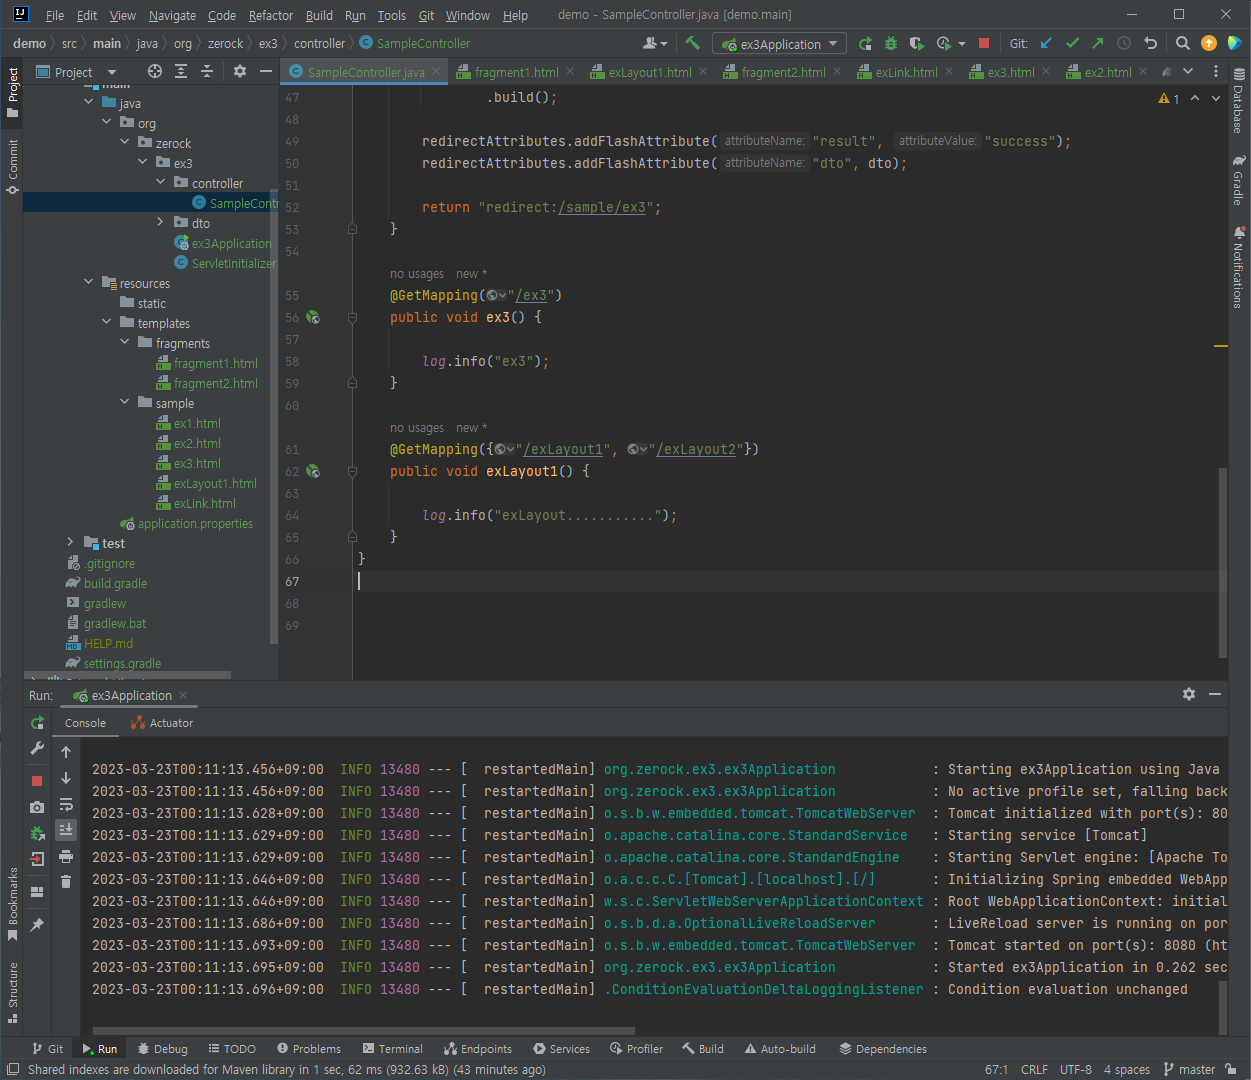This screenshot has width=1251, height=1080.
Task: Collapse the templates folder
Action: click(x=107, y=322)
